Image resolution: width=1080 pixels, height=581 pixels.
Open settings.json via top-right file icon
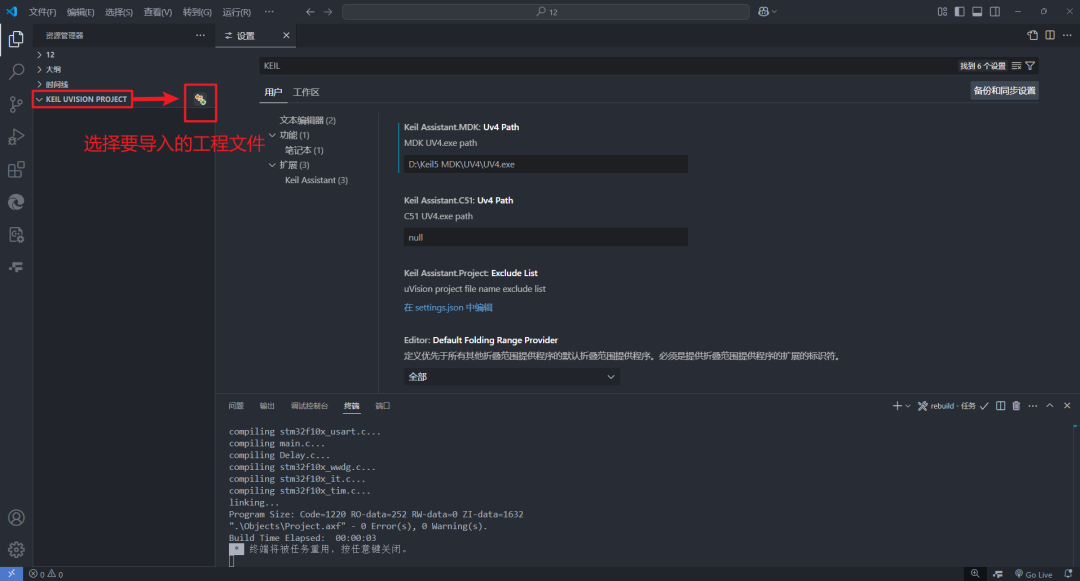pos(1032,35)
